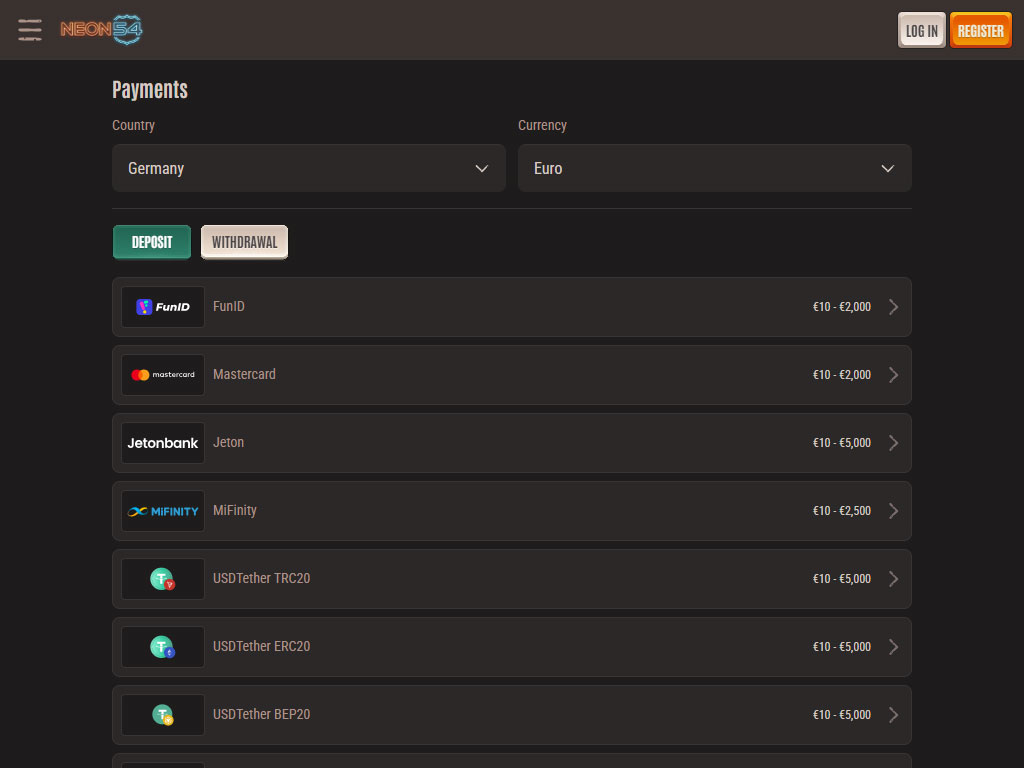Click the USDTether ERC20 coin icon

(163, 647)
